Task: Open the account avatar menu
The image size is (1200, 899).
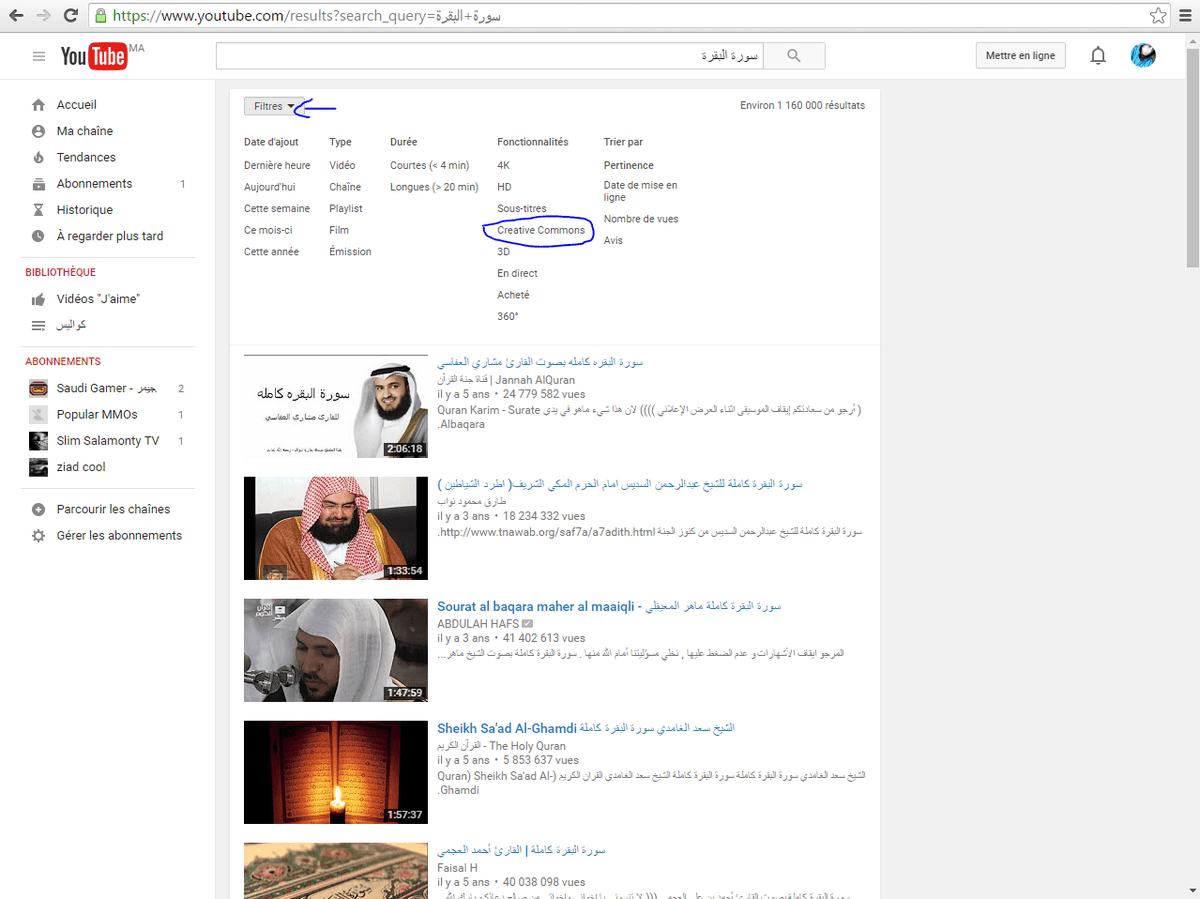Action: pos(1143,56)
